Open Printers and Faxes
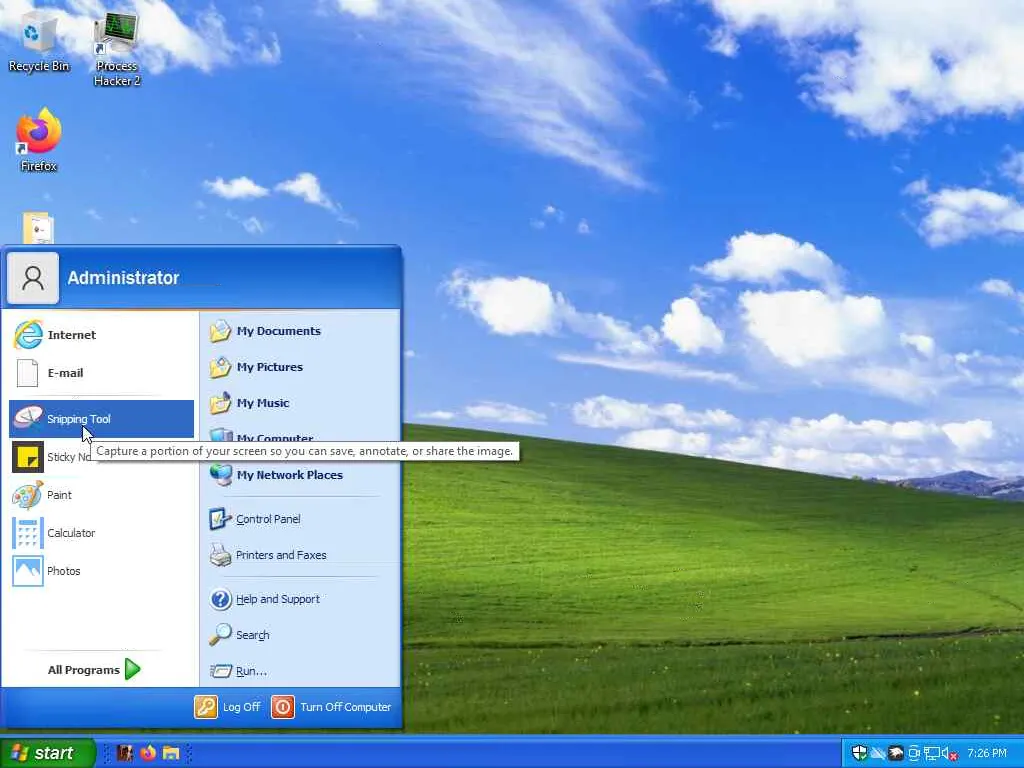 300,555
